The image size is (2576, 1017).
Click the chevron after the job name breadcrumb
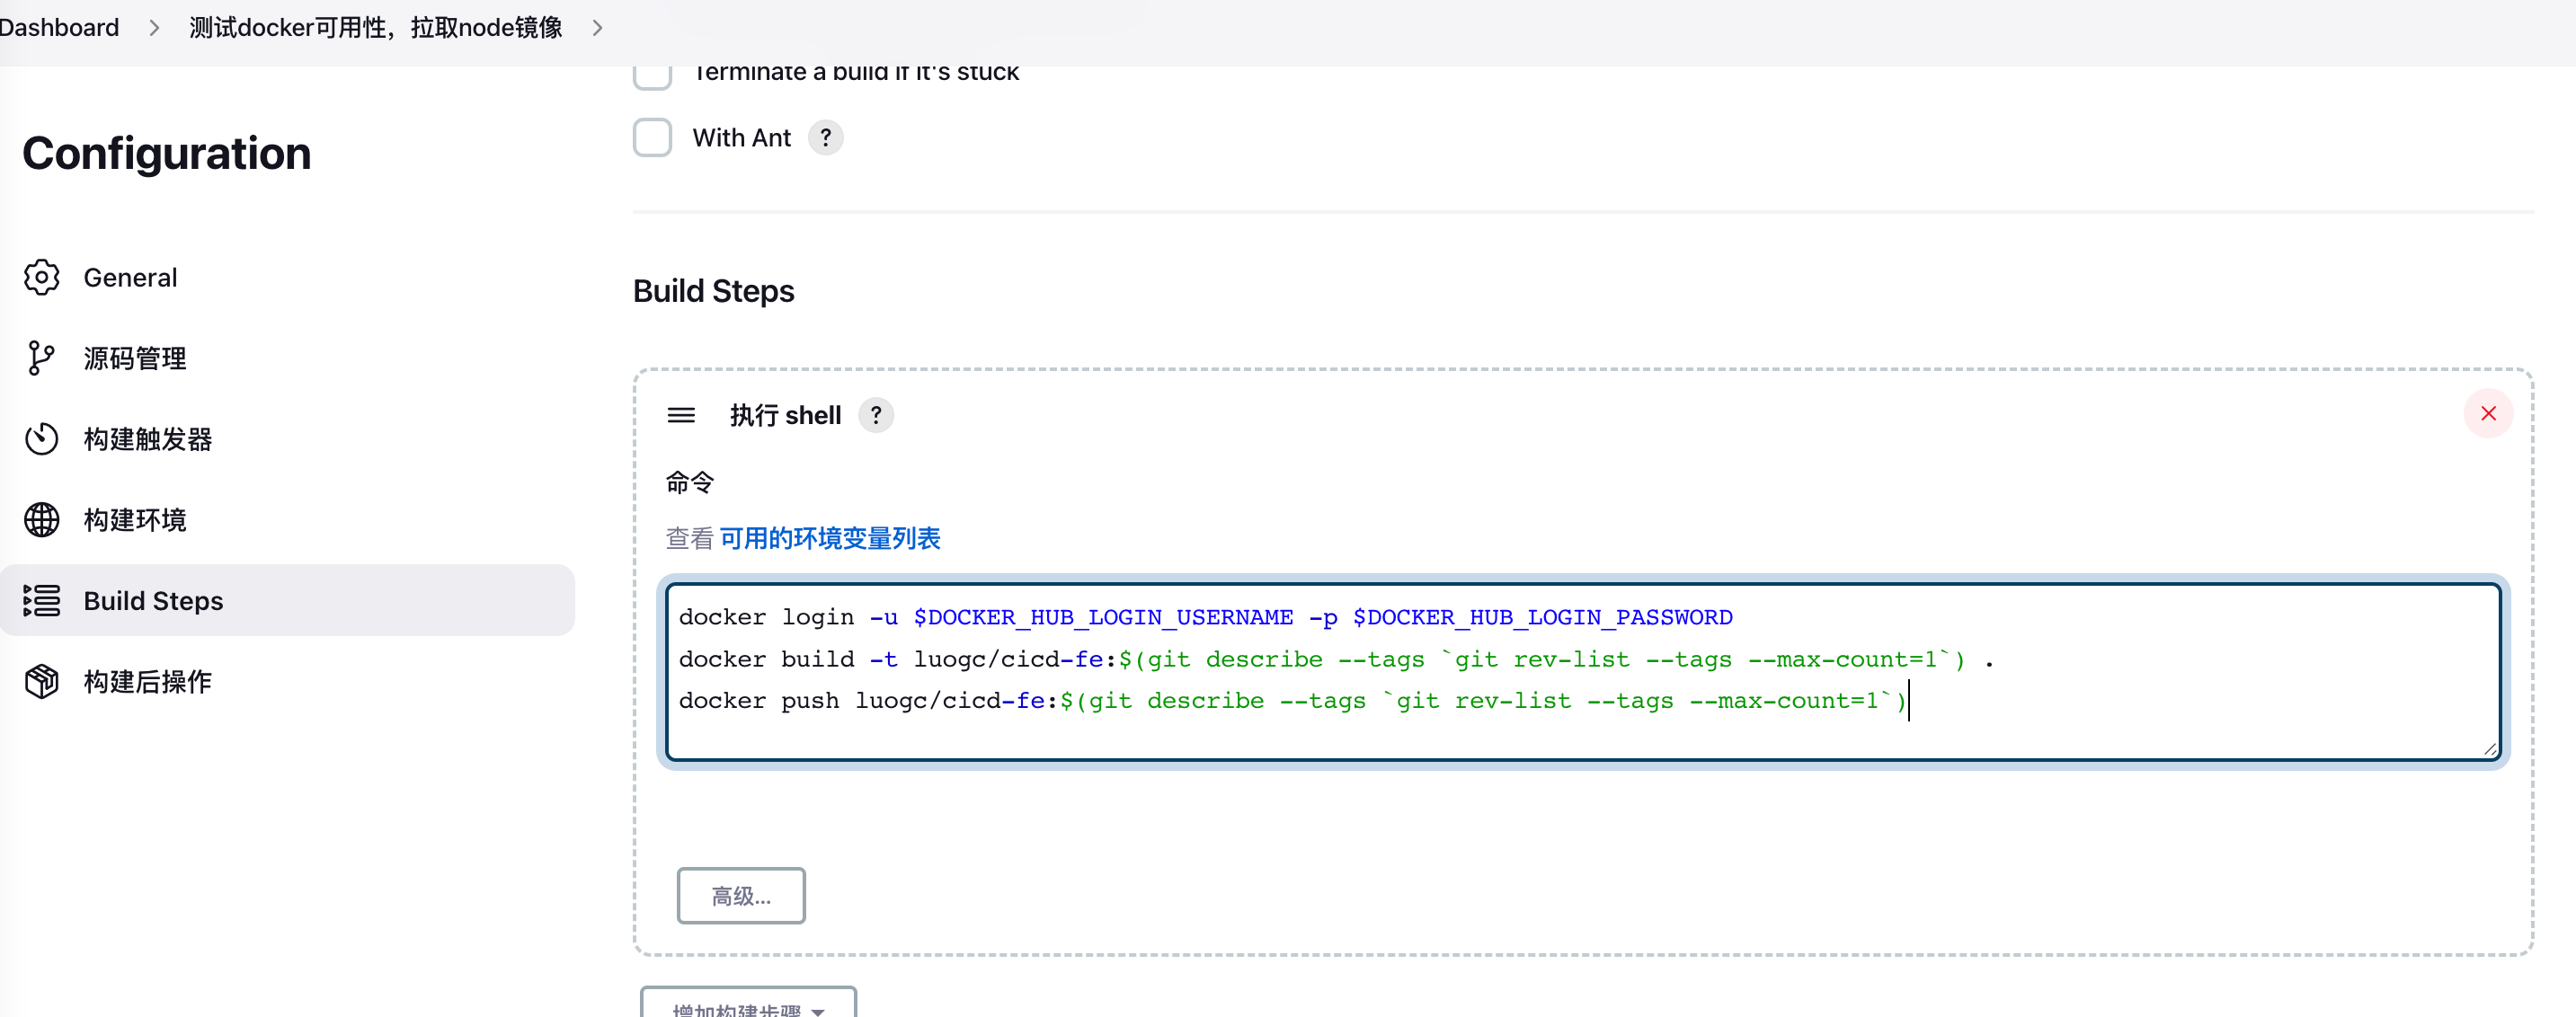(x=597, y=28)
